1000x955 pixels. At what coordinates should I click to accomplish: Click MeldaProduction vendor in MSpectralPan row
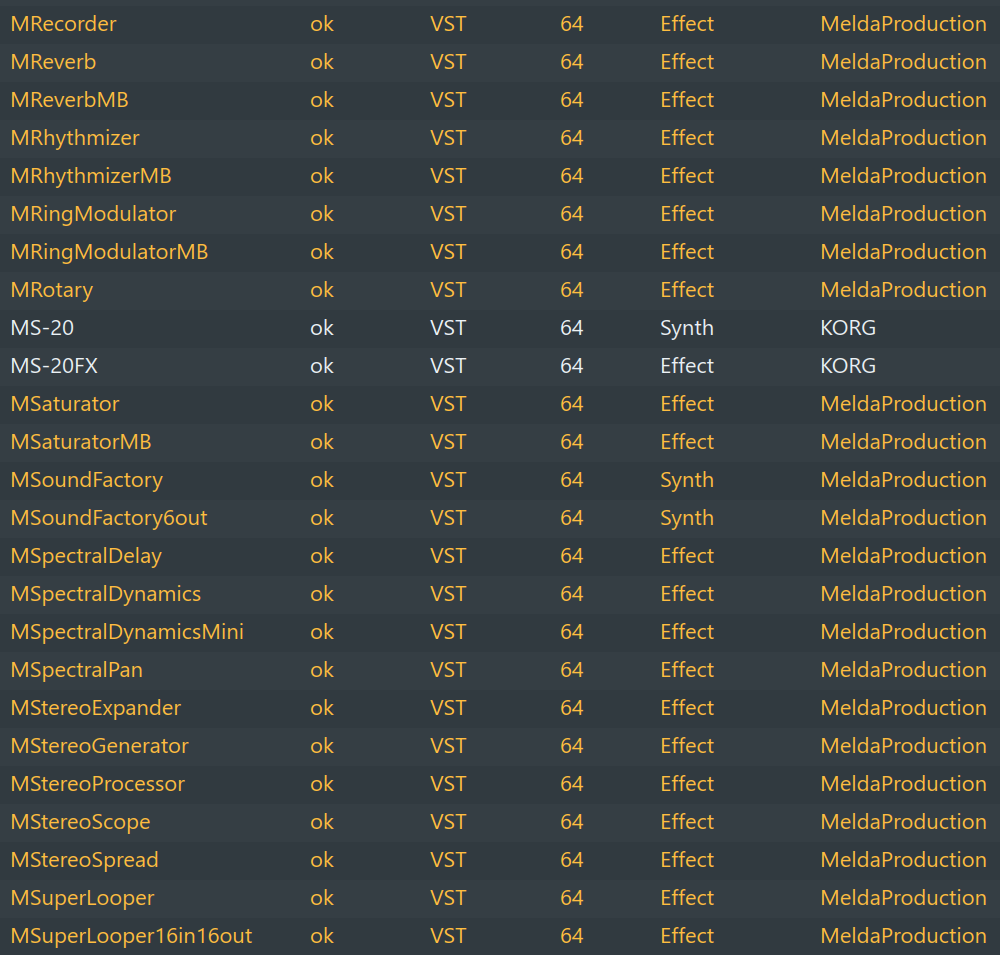pyautogui.click(x=903, y=670)
